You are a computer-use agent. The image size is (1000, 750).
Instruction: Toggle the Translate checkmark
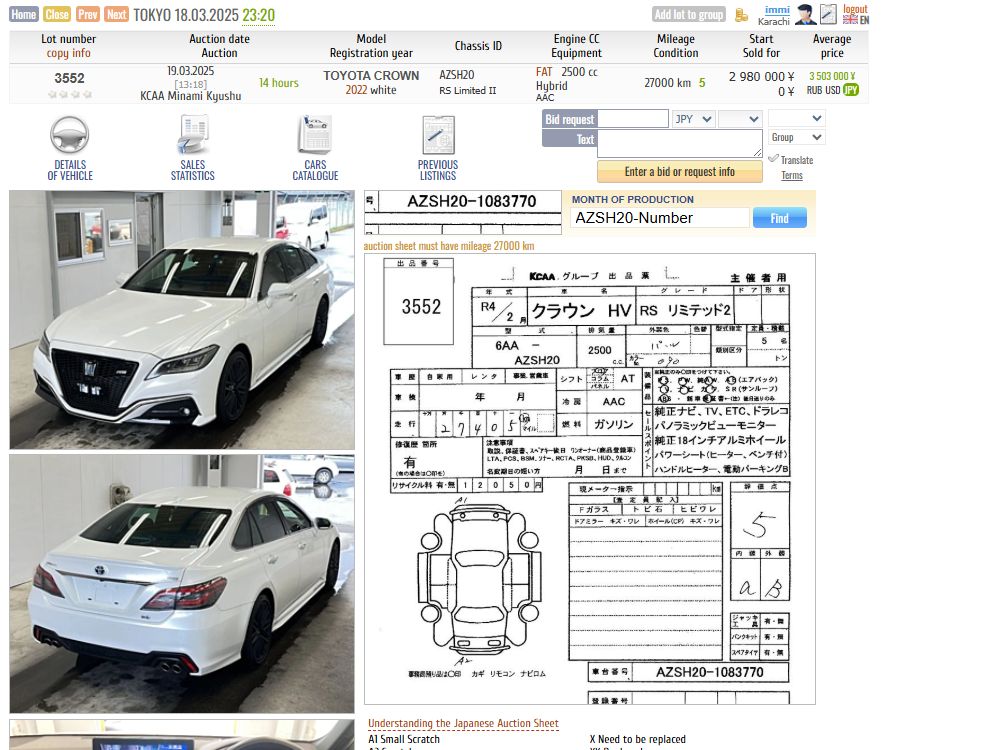tap(774, 158)
